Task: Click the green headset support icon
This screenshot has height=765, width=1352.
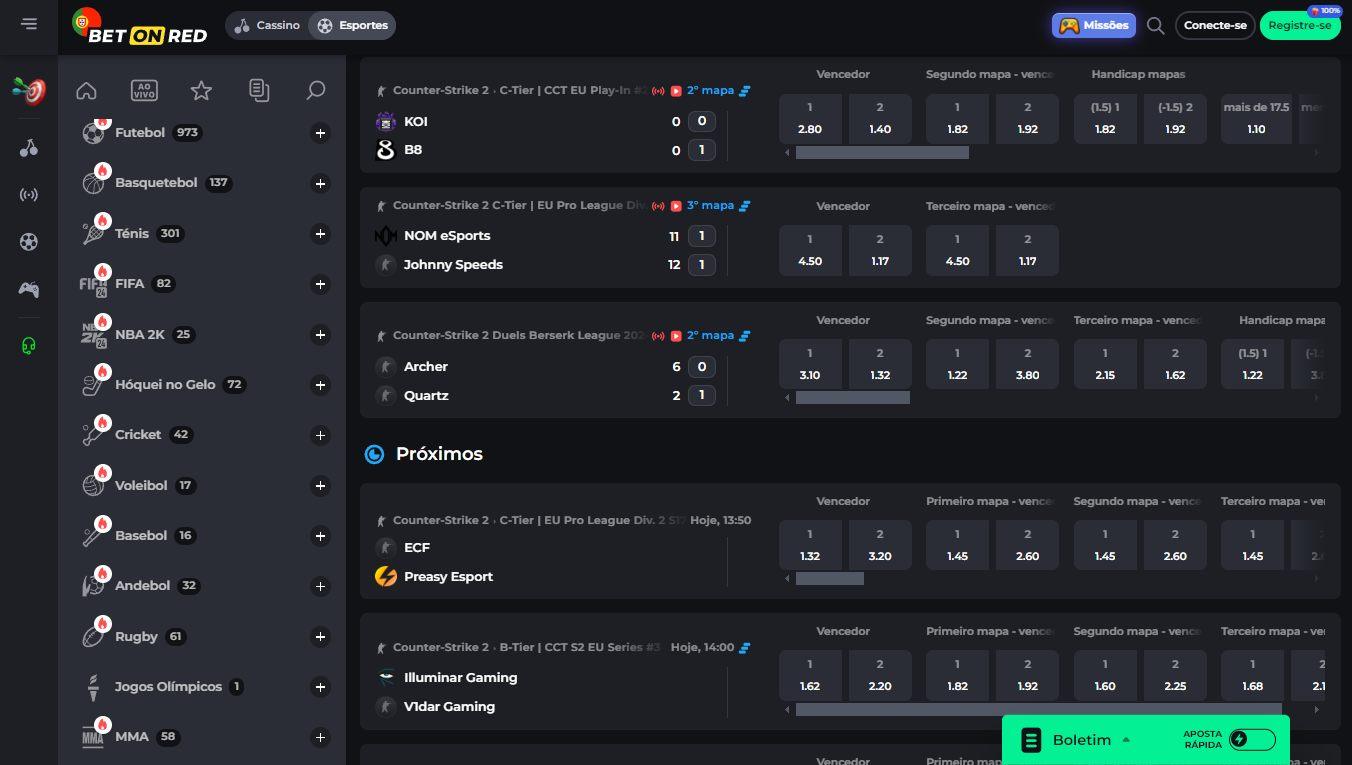Action: click(x=29, y=346)
